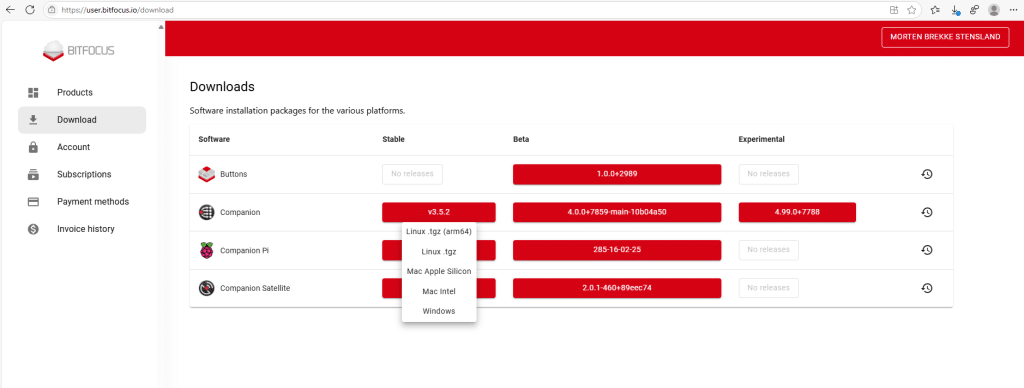Select Download in sidebar

82,120
